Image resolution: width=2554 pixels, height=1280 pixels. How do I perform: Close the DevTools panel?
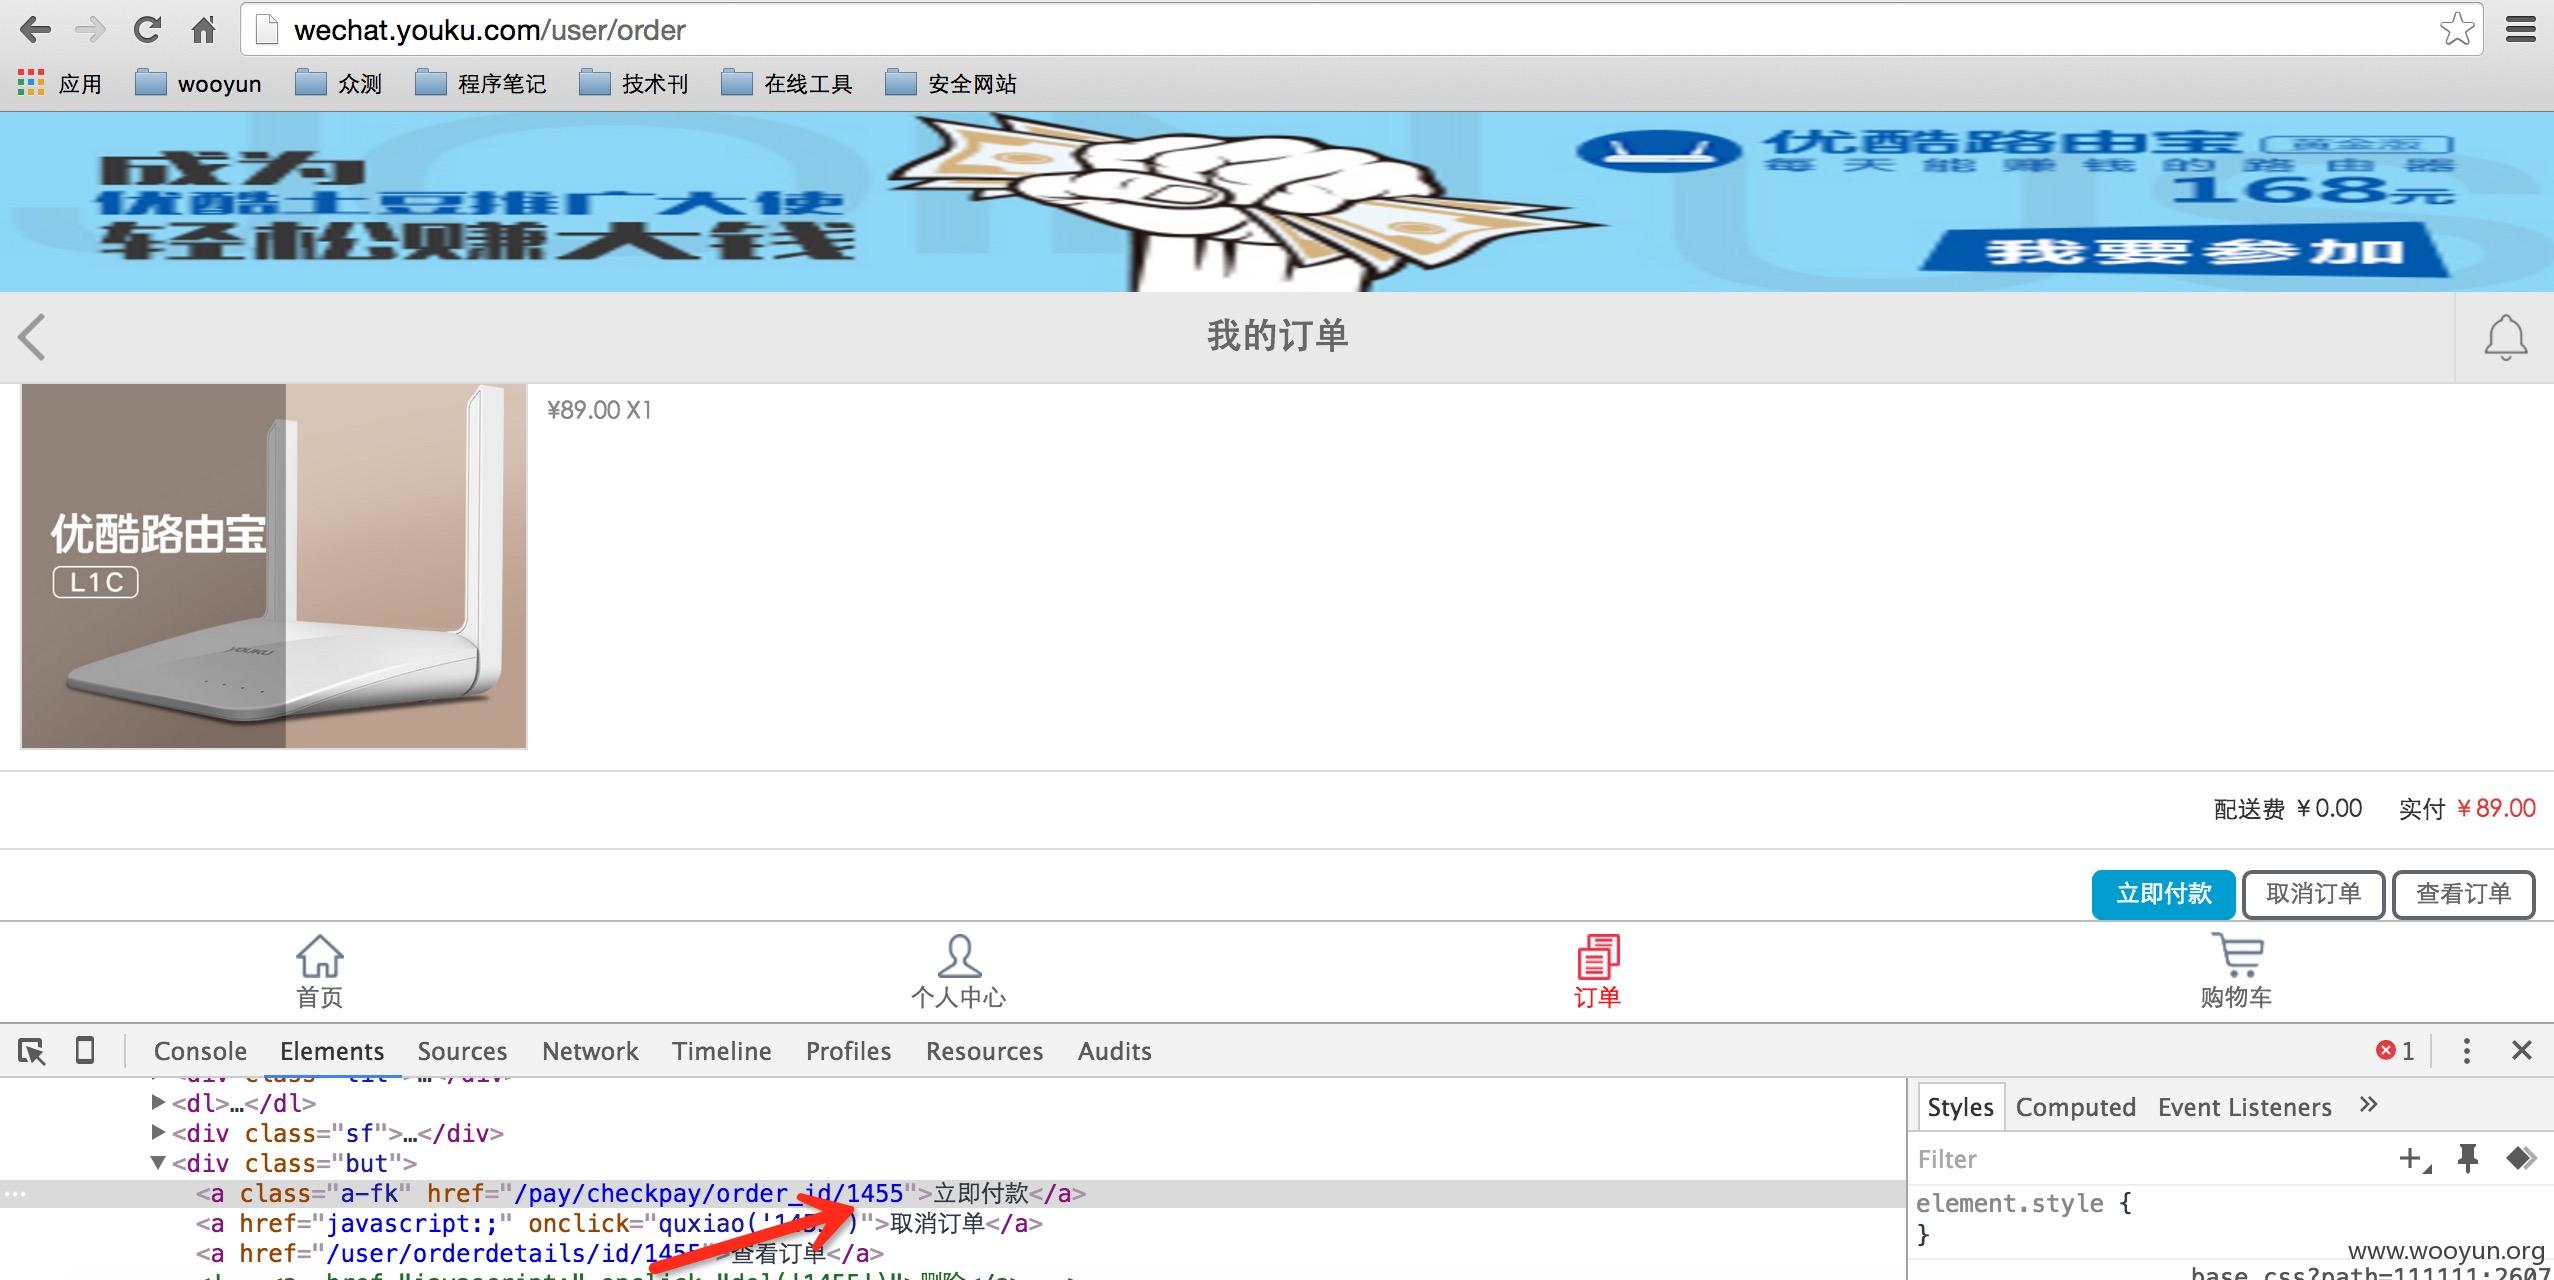[x=2521, y=1051]
